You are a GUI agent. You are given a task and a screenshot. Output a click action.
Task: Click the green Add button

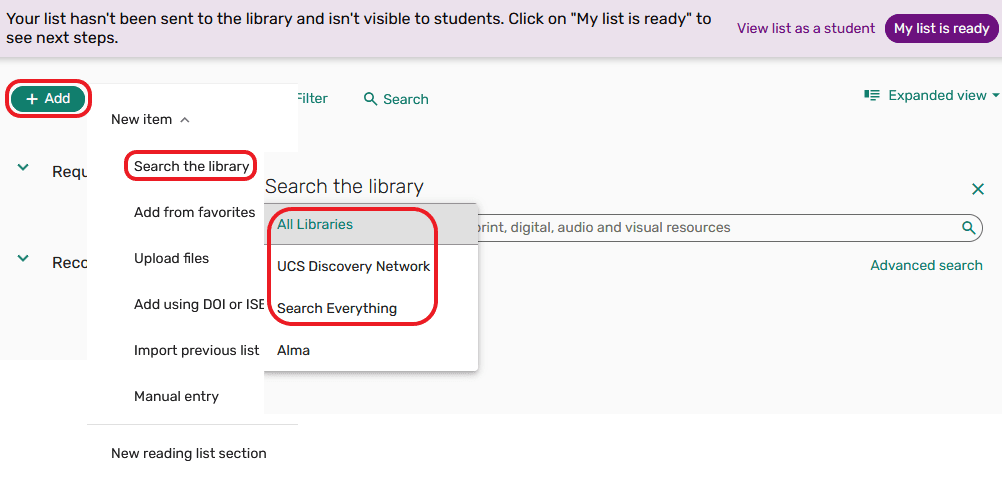pyautogui.click(x=48, y=99)
